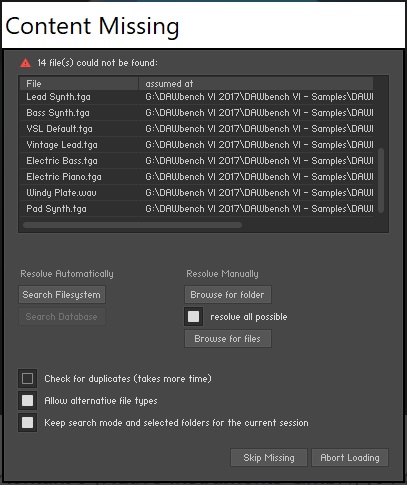Select the Electric Bass.tga row
This screenshot has width=407, height=485.
pos(197,161)
